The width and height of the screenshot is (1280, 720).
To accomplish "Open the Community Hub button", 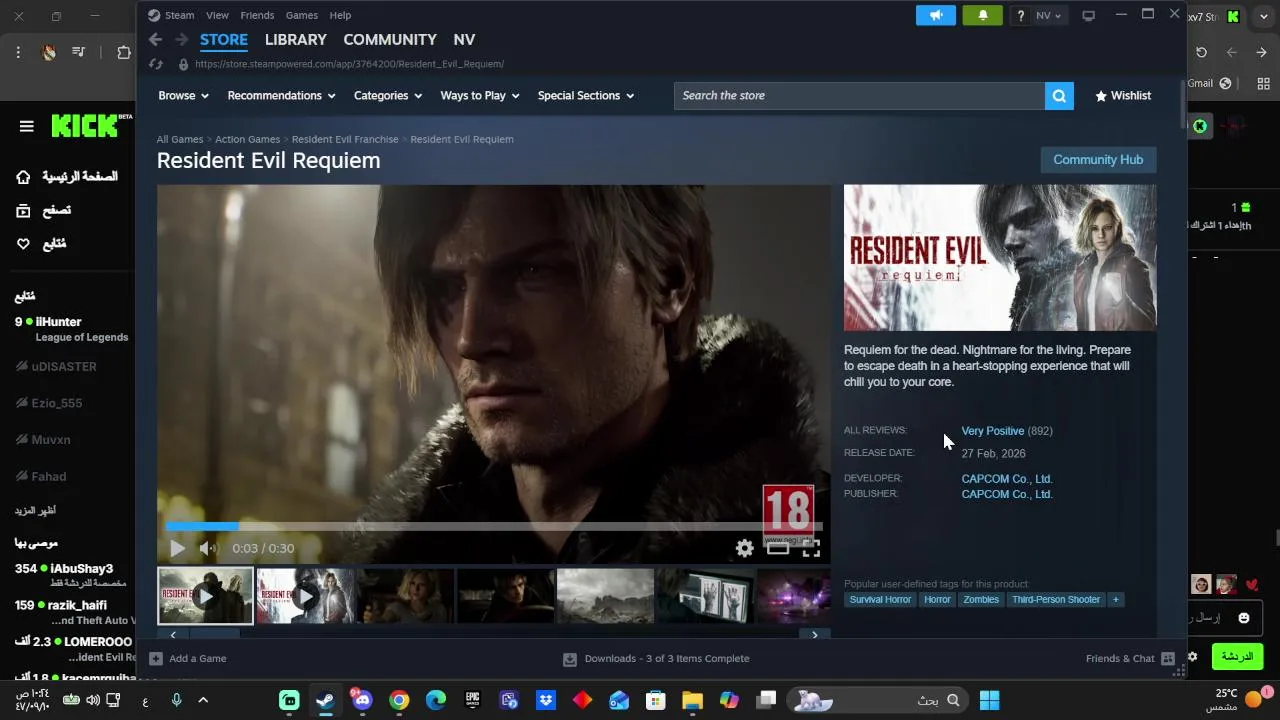I will click(1098, 160).
